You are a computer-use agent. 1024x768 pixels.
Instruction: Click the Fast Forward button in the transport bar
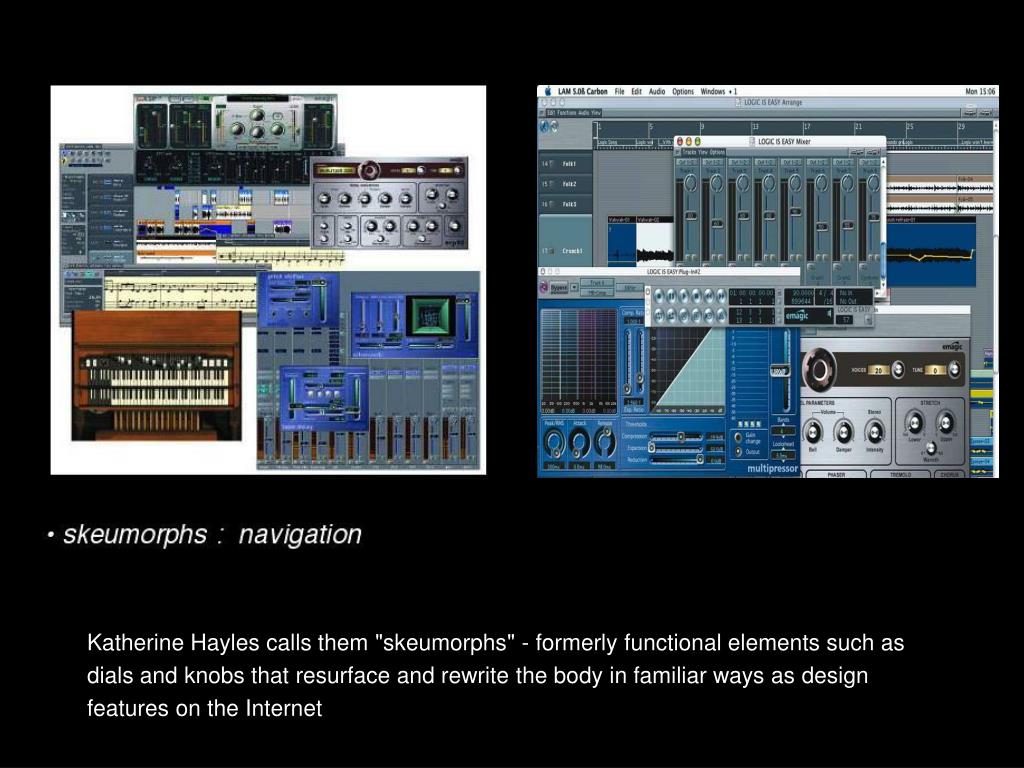point(720,295)
